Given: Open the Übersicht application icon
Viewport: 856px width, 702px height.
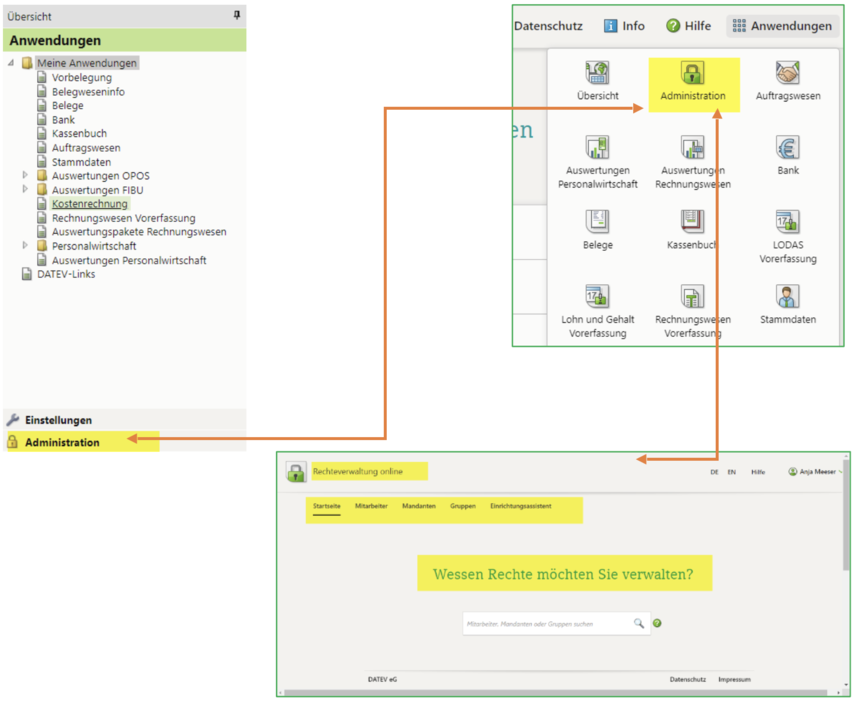Looking at the screenshot, I should point(597,73).
